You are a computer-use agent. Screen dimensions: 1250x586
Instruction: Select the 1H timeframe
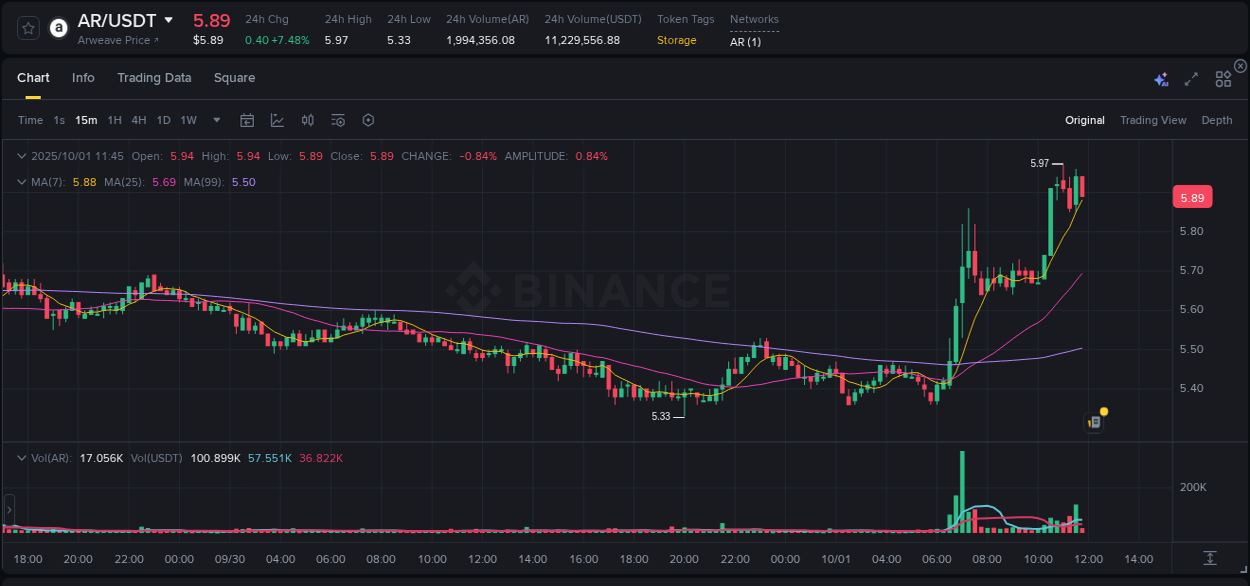[x=114, y=120]
